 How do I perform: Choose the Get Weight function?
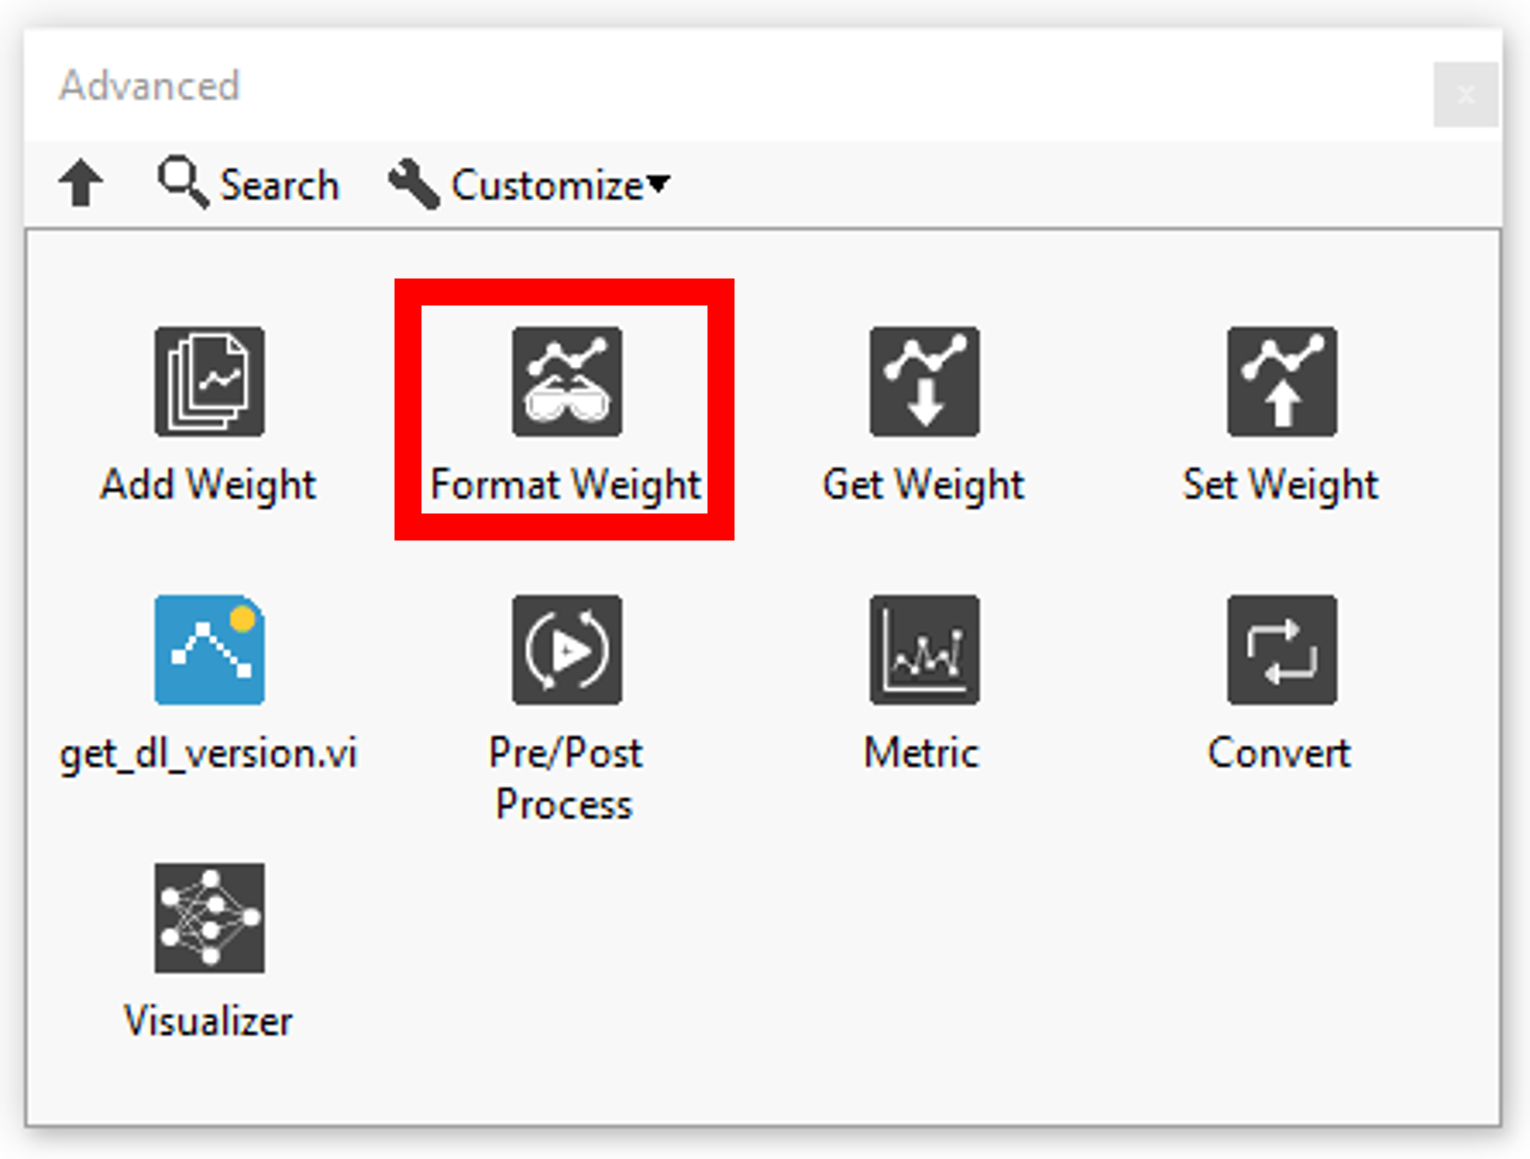tap(924, 381)
